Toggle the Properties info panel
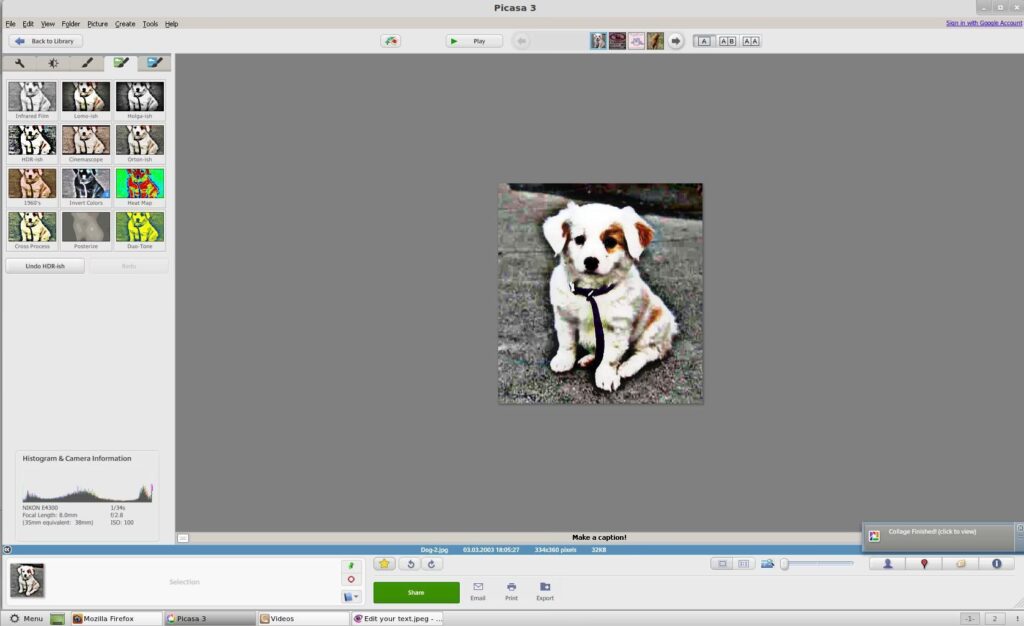 [x=996, y=564]
